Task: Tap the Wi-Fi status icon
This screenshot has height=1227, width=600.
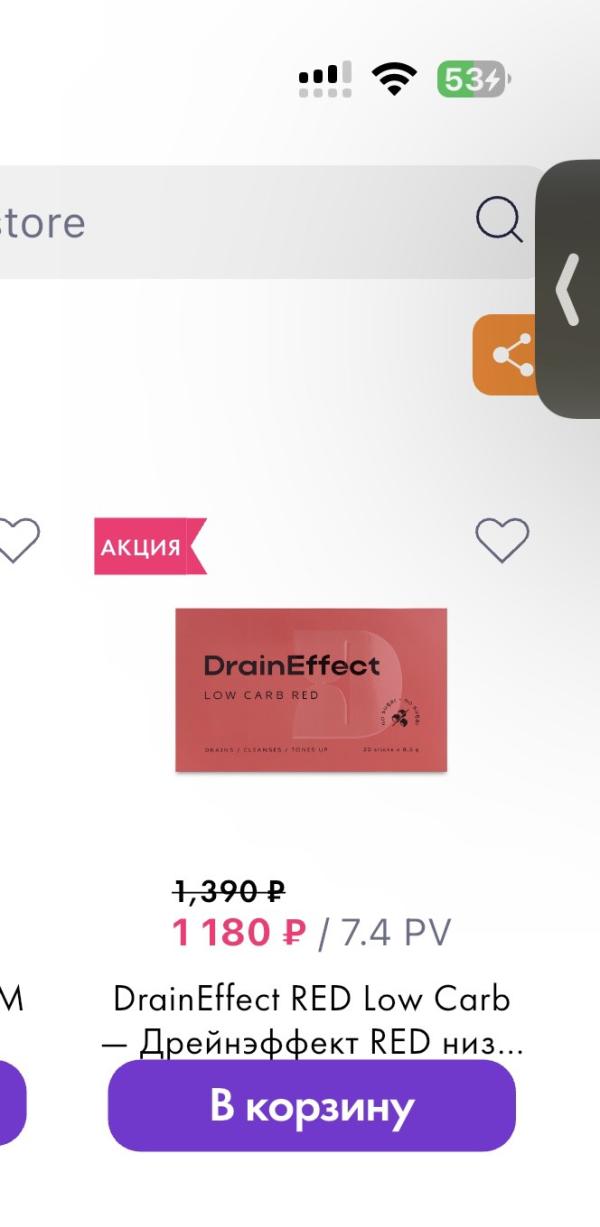Action: coord(394,79)
